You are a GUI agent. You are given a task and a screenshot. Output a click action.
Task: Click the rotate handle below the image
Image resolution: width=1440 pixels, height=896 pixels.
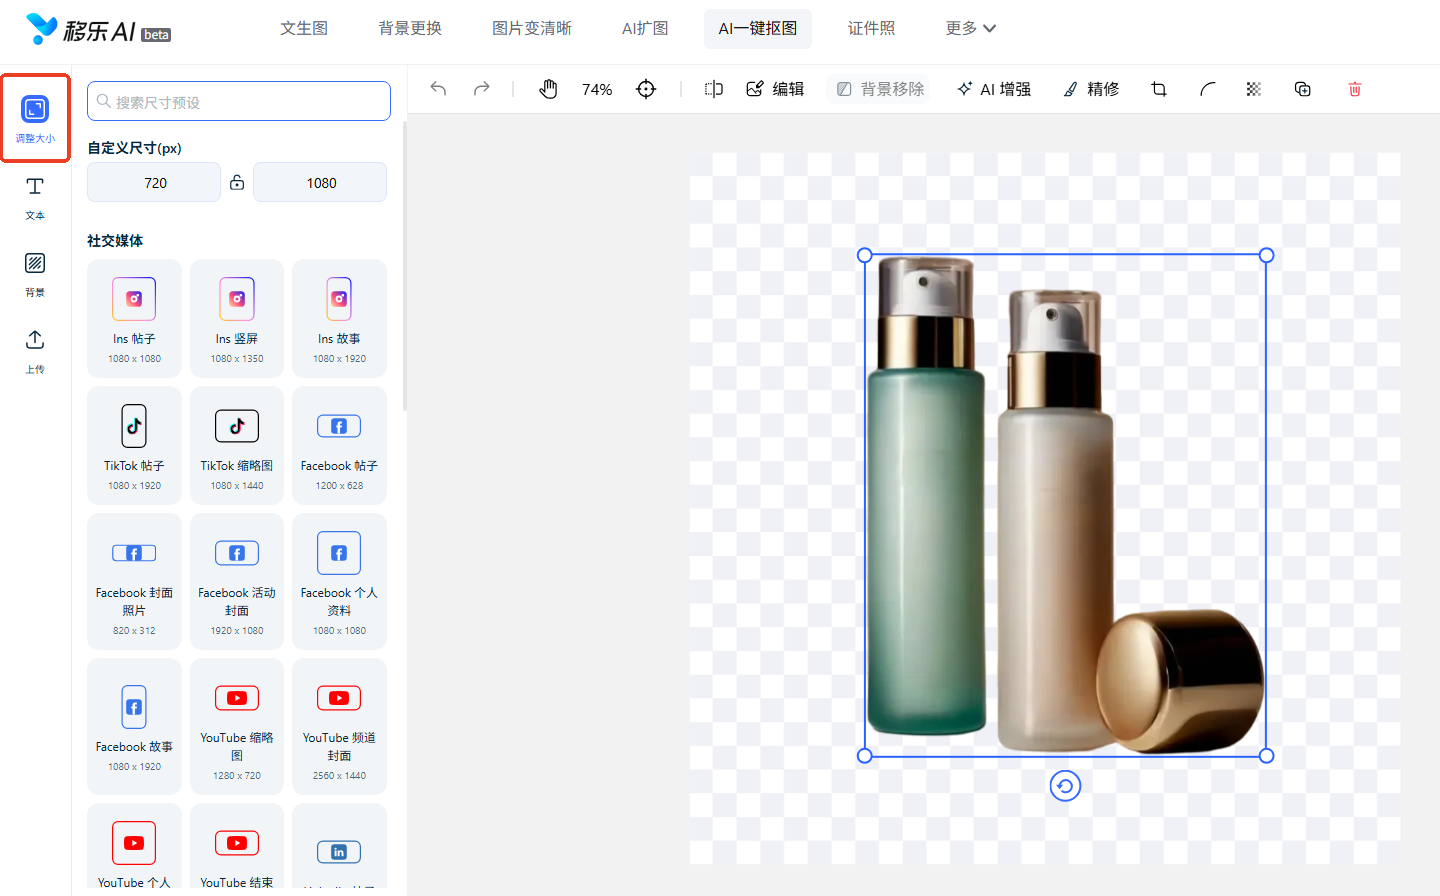[1065, 786]
